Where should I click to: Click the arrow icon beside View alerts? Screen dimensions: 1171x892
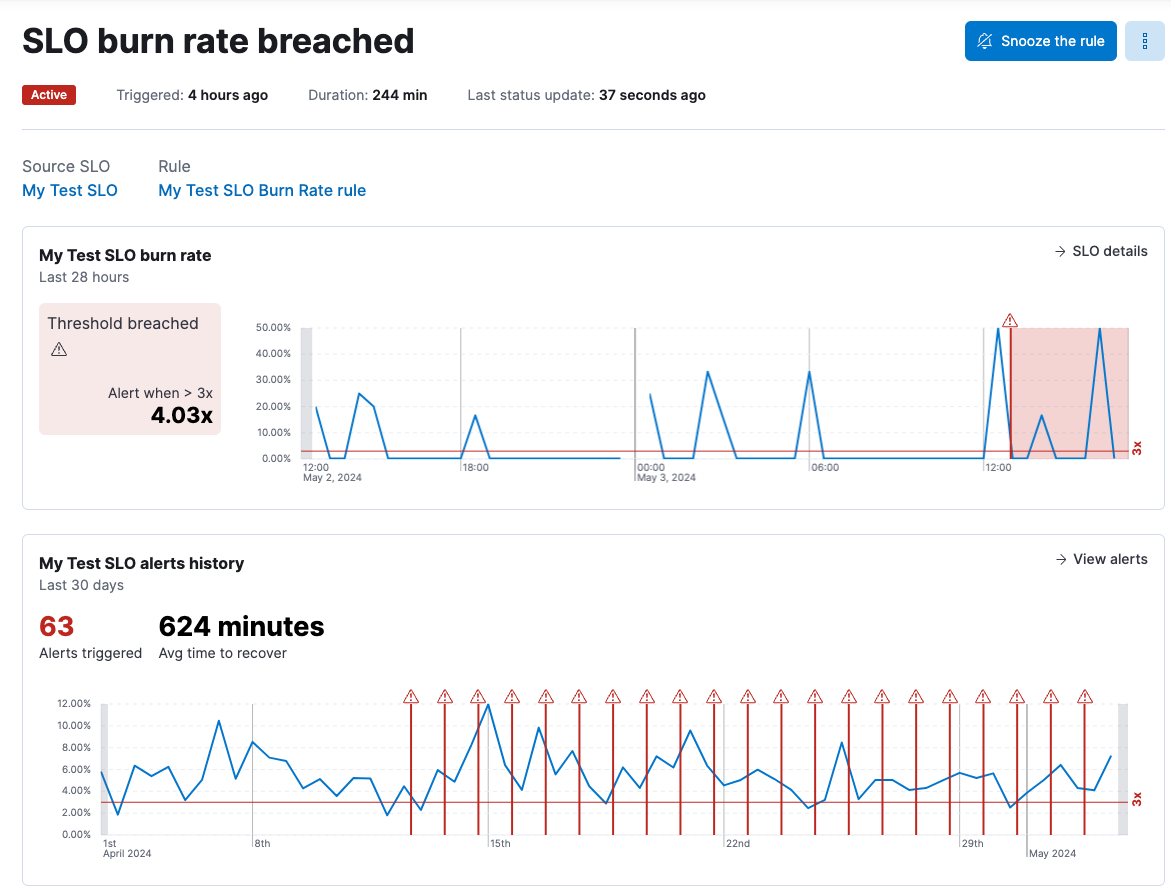click(x=1061, y=559)
